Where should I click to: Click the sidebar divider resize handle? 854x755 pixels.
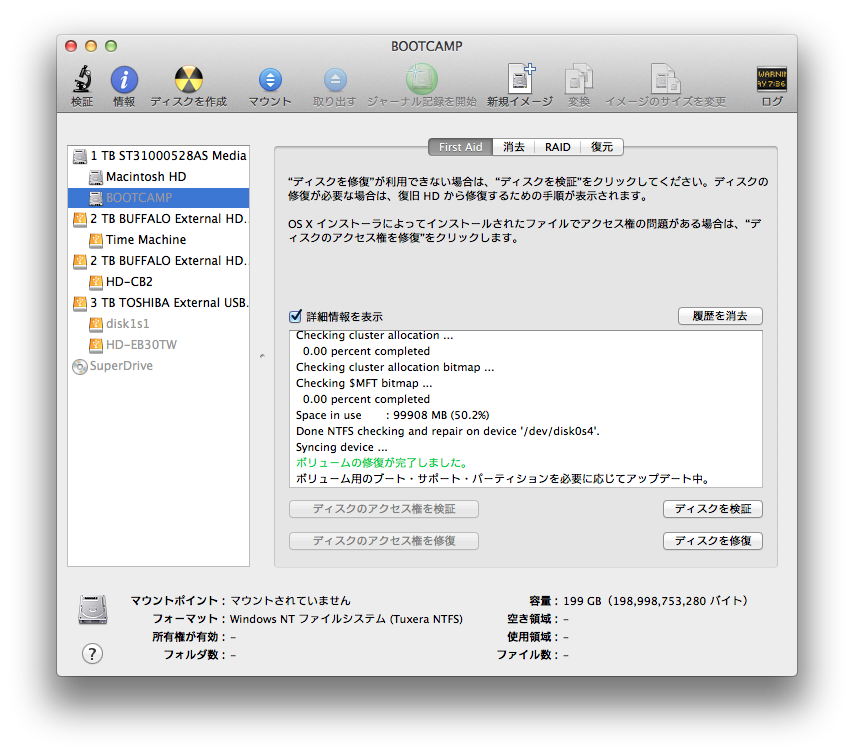tap(262, 356)
